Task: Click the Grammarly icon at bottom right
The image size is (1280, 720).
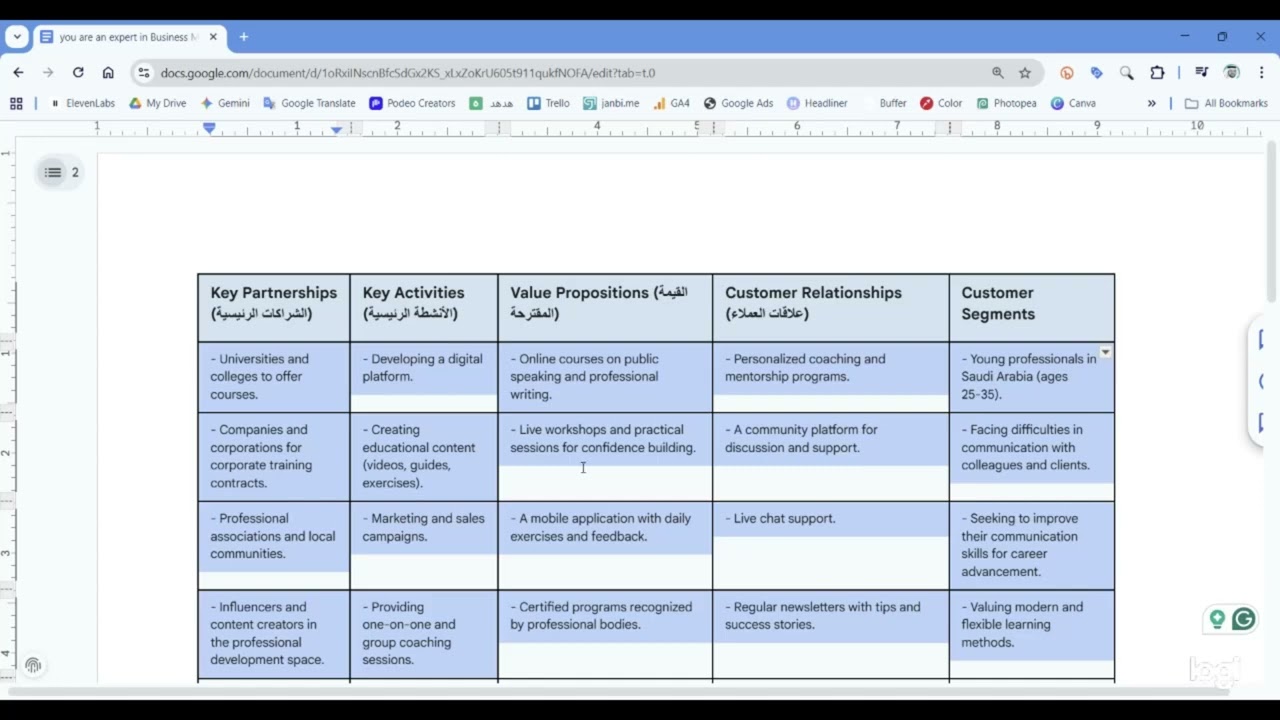Action: click(1243, 619)
